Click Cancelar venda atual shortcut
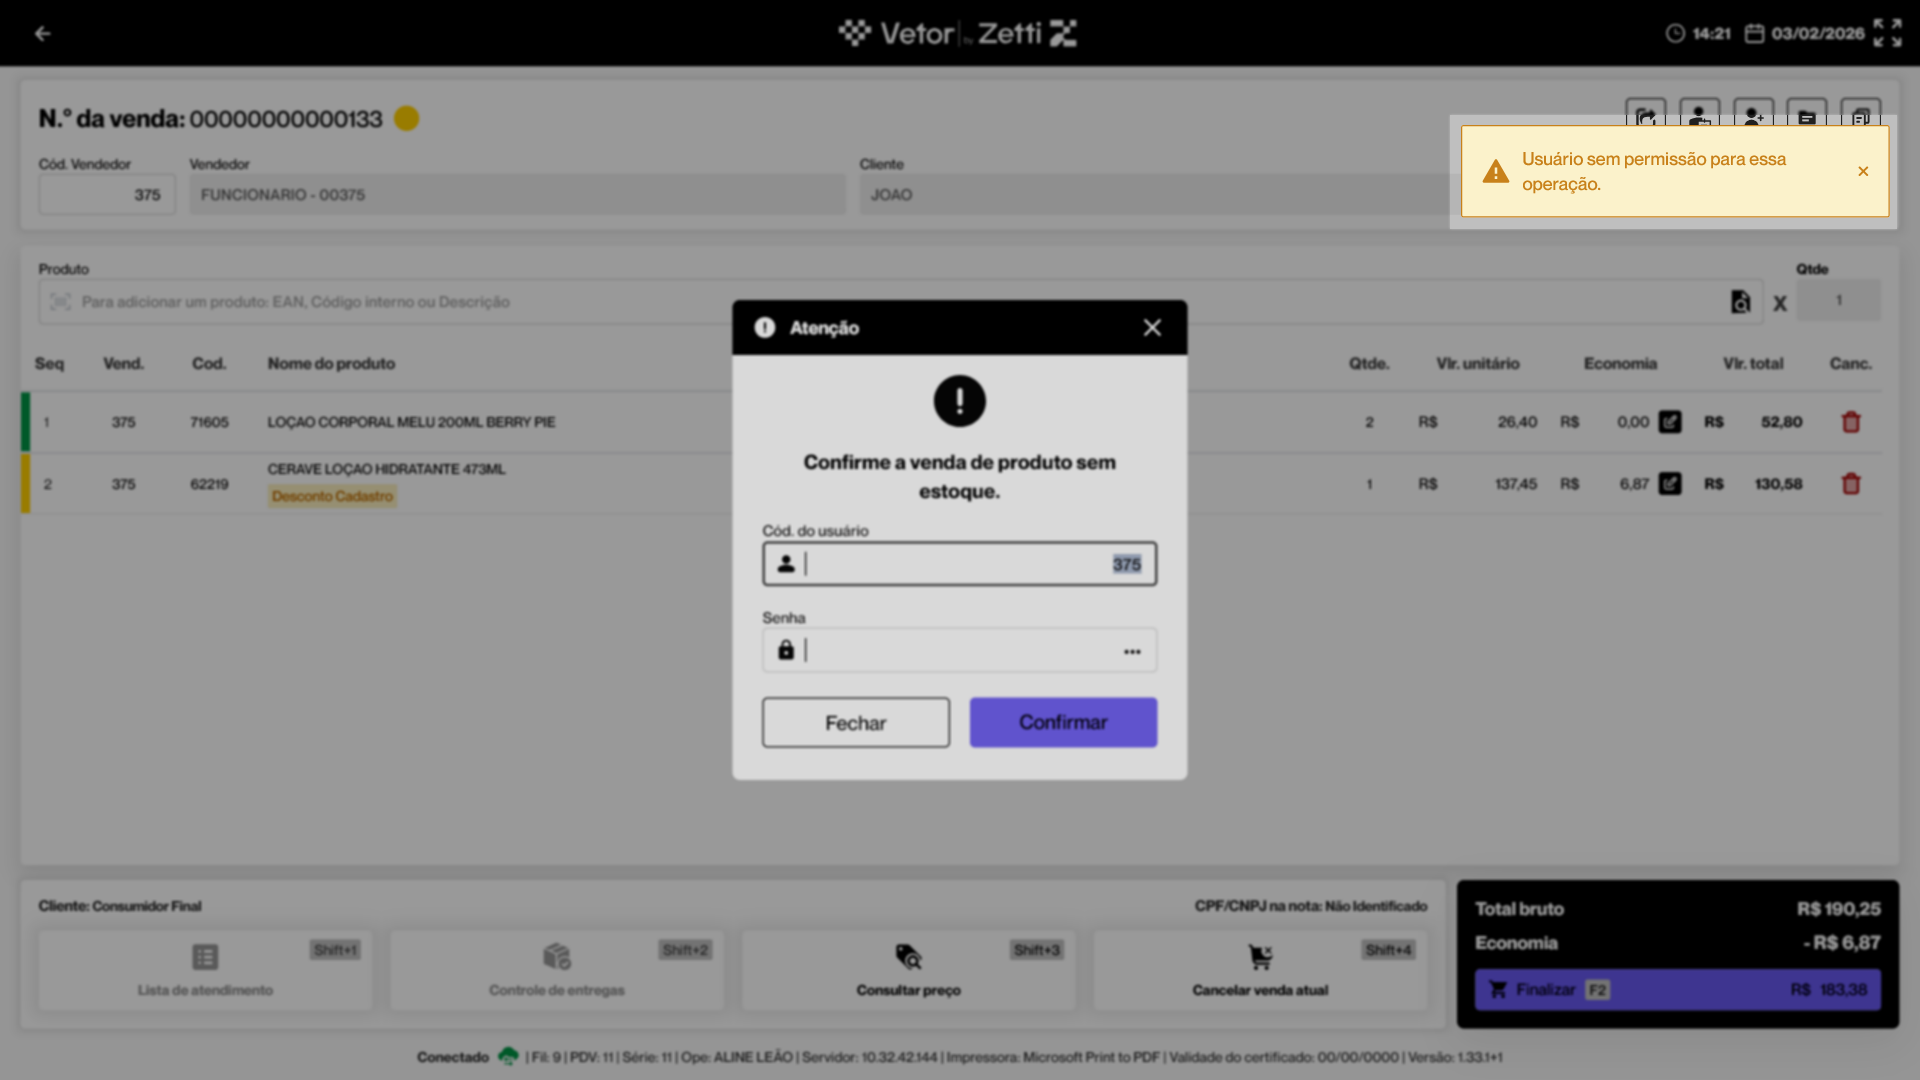This screenshot has height=1080, width=1920. pyautogui.click(x=1260, y=969)
